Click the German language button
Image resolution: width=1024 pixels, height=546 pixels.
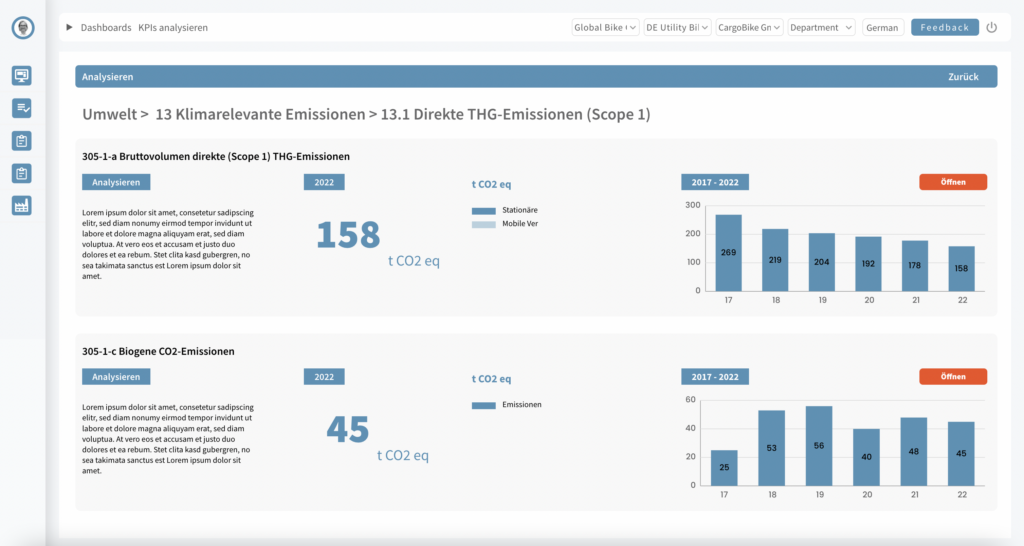882,27
